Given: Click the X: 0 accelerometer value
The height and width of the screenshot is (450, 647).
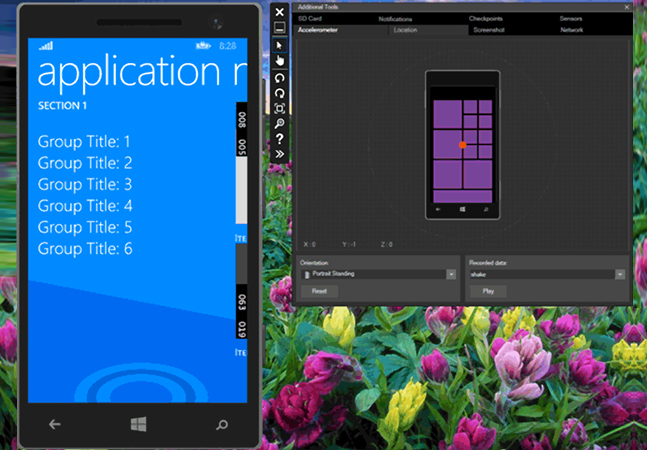Looking at the screenshot, I should pos(309,245).
